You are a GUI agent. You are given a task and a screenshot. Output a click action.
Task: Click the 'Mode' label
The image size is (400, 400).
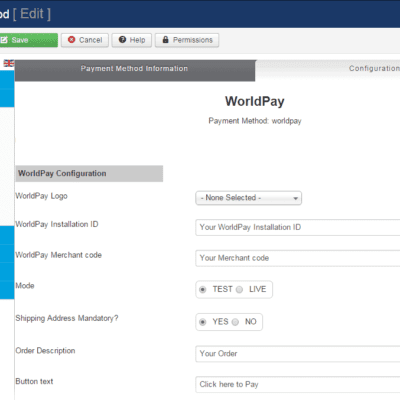pyautogui.click(x=25, y=286)
